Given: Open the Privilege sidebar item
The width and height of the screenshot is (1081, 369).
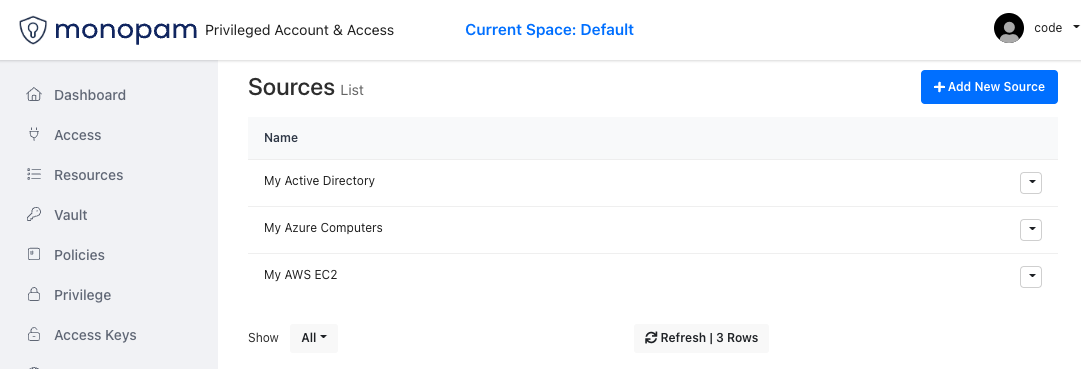Looking at the screenshot, I should point(82,295).
